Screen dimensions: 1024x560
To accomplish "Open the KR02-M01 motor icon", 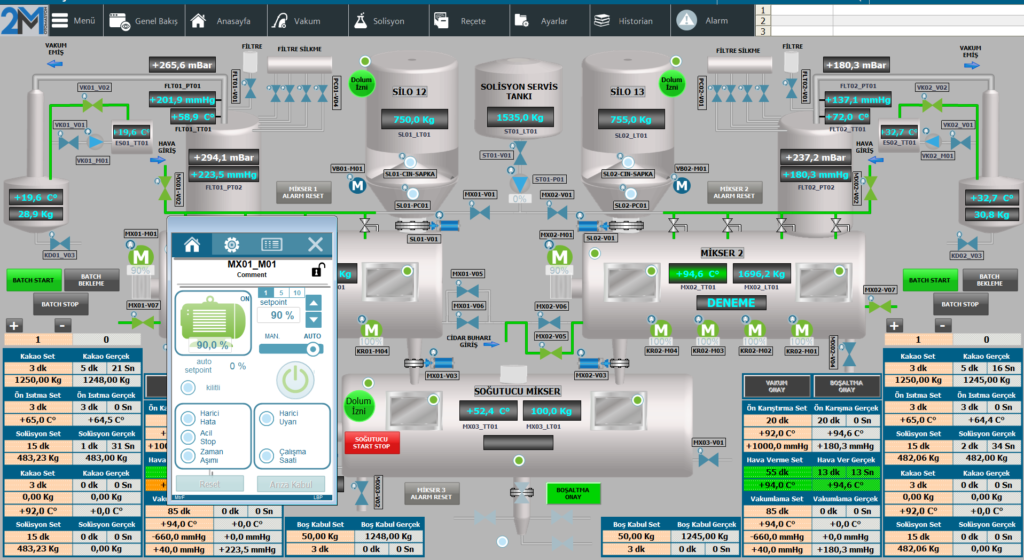I will pos(802,330).
